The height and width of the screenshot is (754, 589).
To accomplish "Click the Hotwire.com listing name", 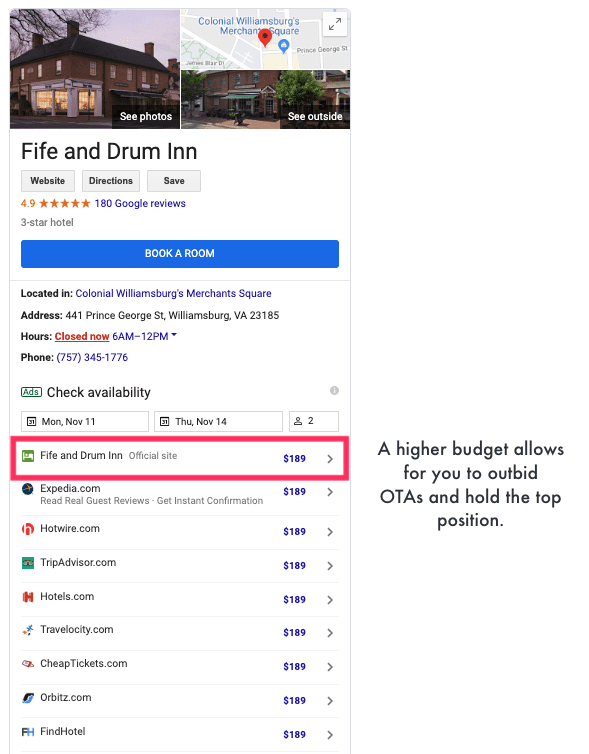I will pos(70,528).
